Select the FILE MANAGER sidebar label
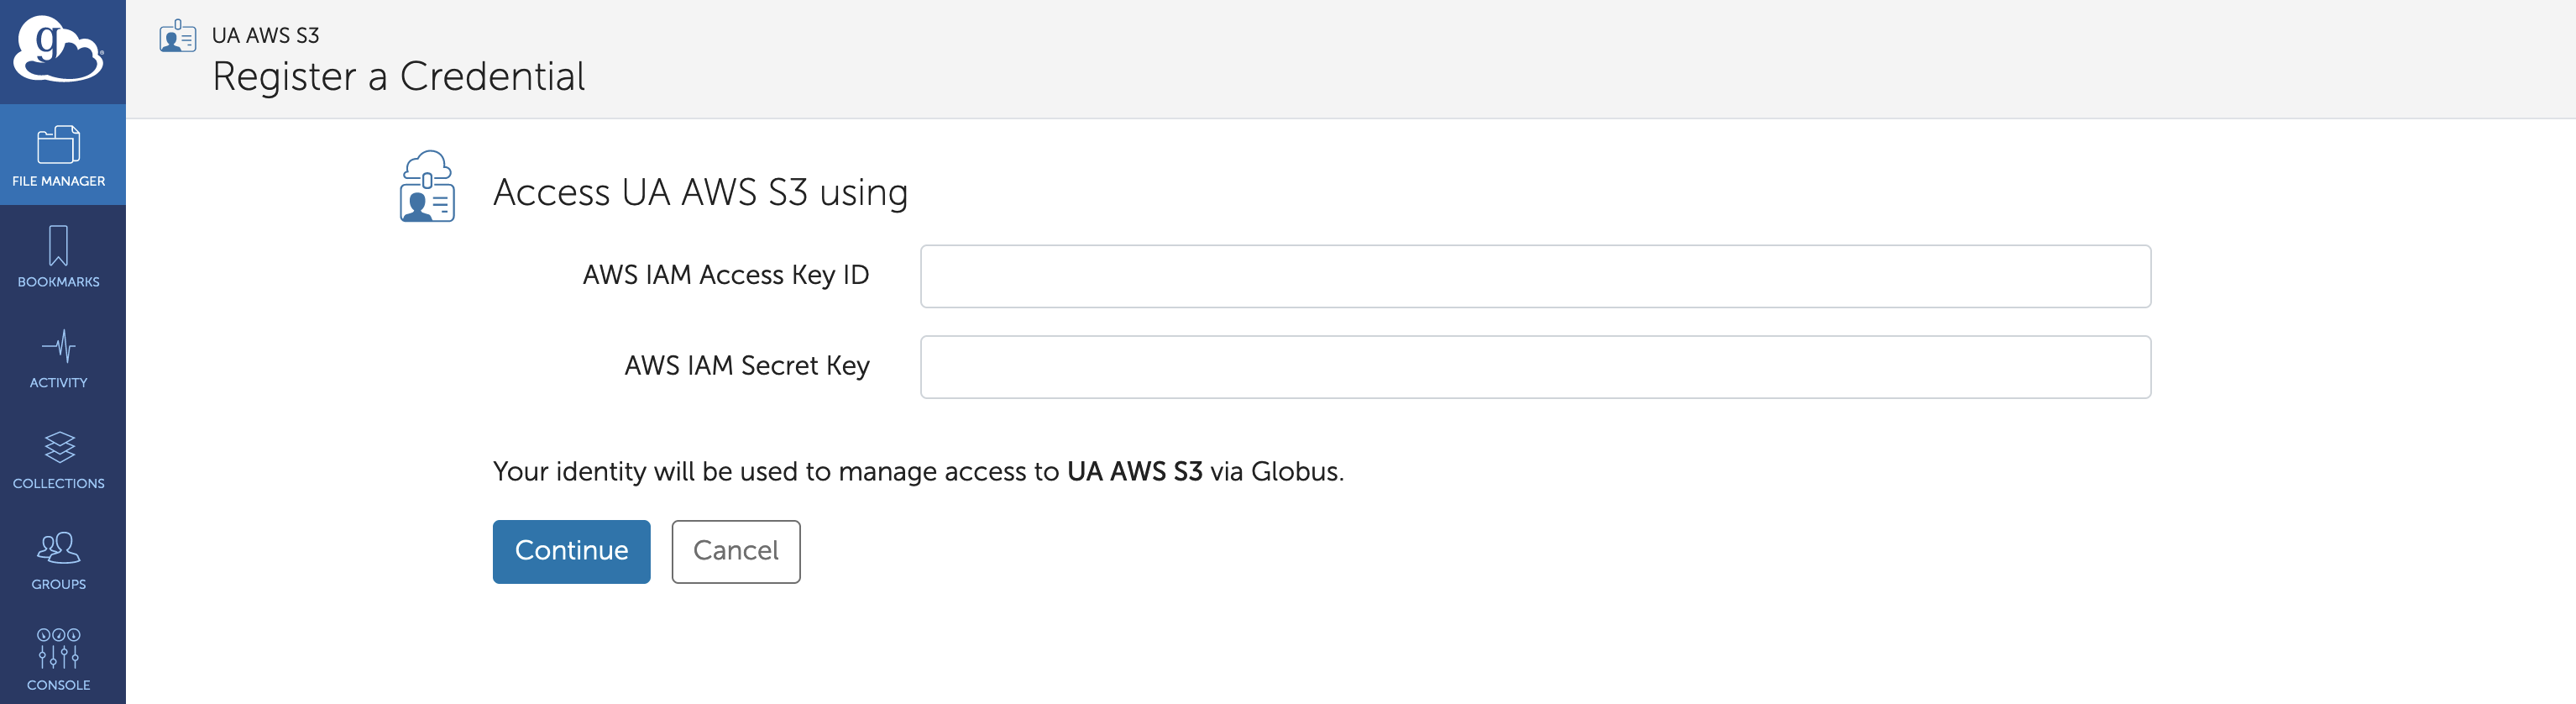 [x=58, y=181]
